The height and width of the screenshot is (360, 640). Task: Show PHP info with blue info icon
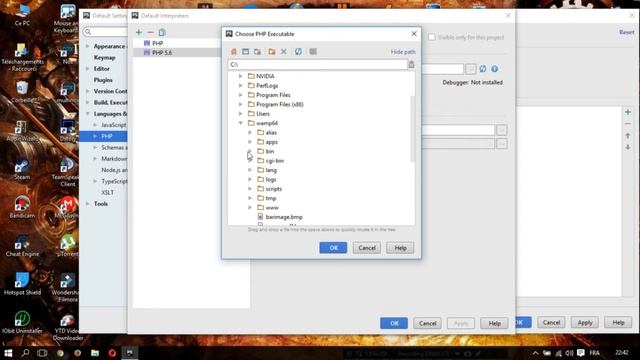point(495,69)
